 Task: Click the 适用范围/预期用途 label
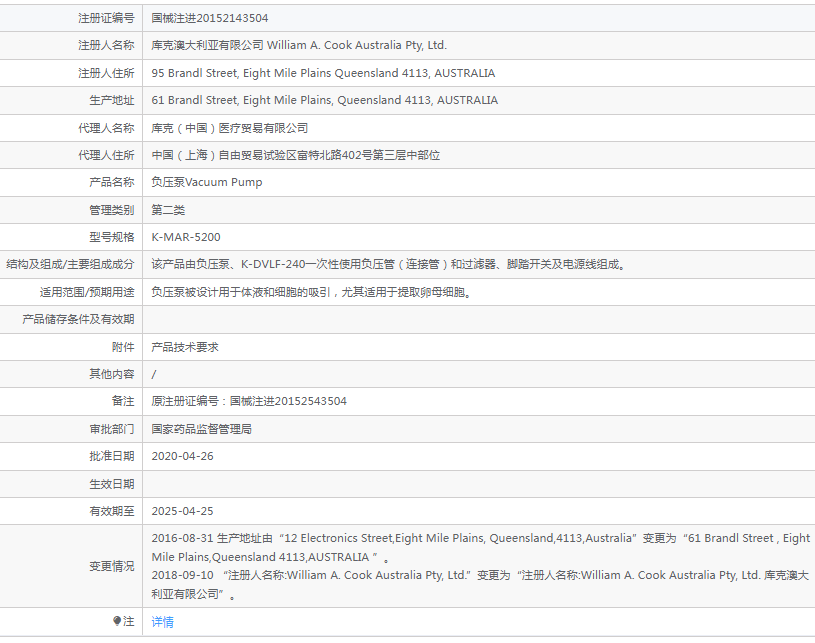point(87,292)
